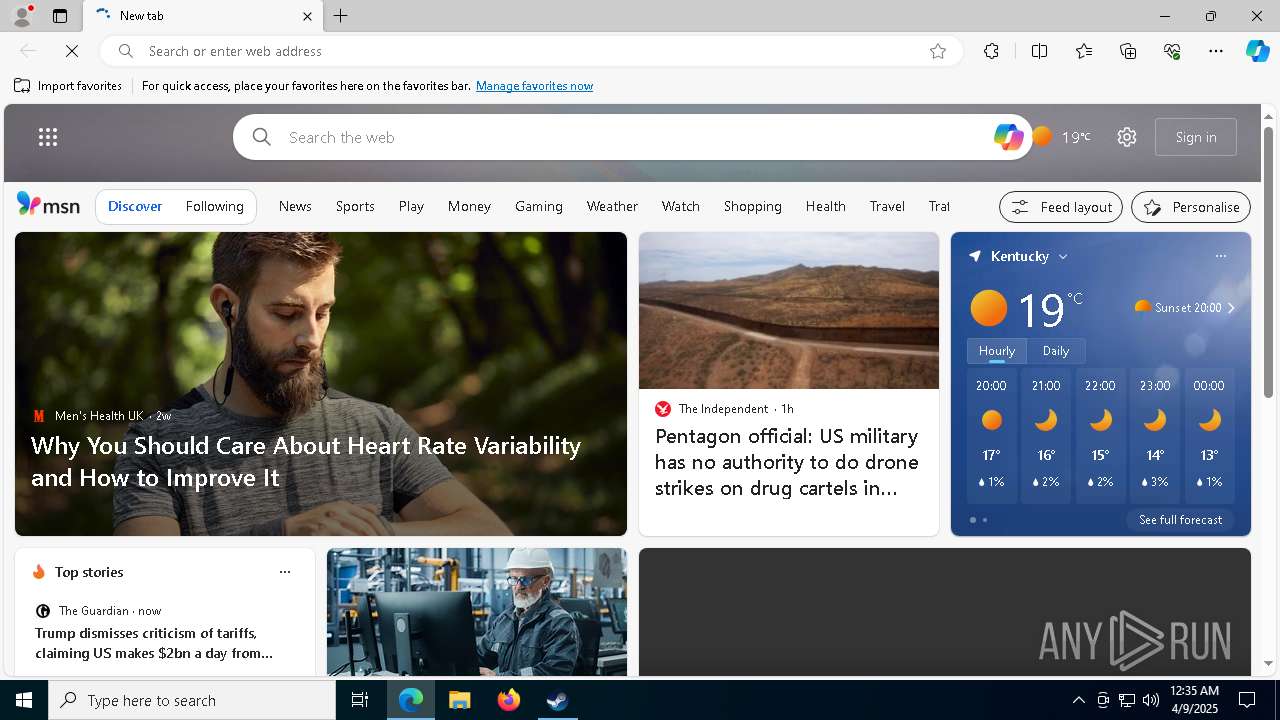Go to msn logo home
Viewport: 1280px width, 720px height.
(x=48, y=205)
